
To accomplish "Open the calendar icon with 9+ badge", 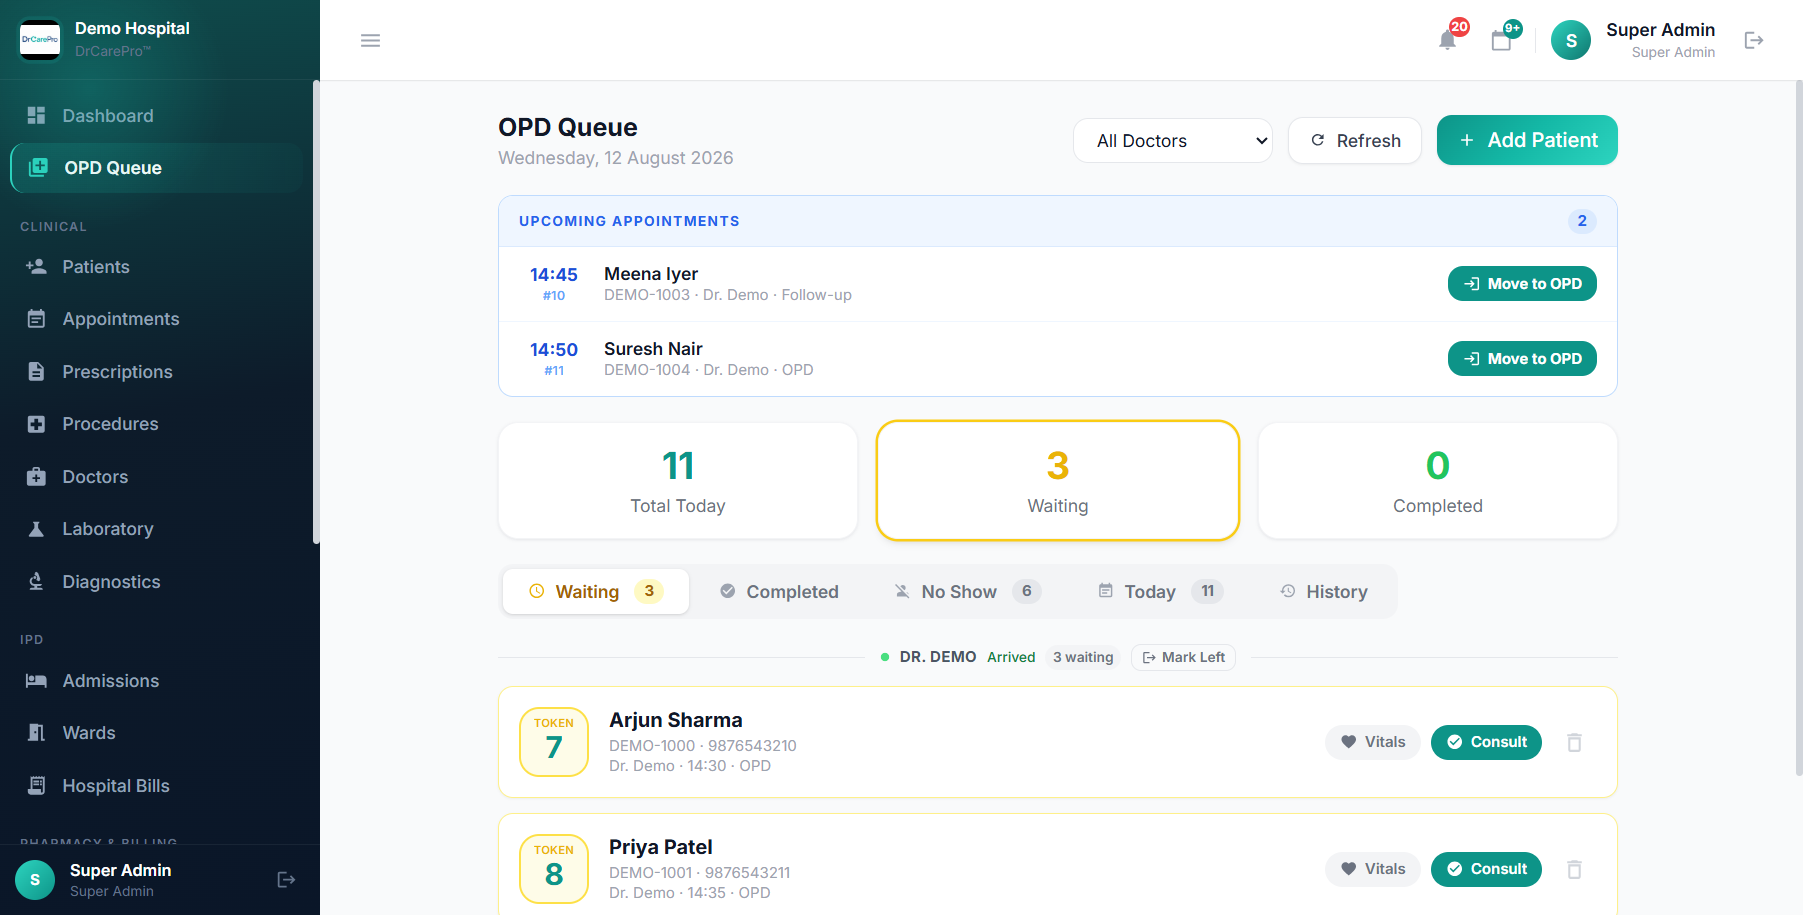I will point(1501,40).
